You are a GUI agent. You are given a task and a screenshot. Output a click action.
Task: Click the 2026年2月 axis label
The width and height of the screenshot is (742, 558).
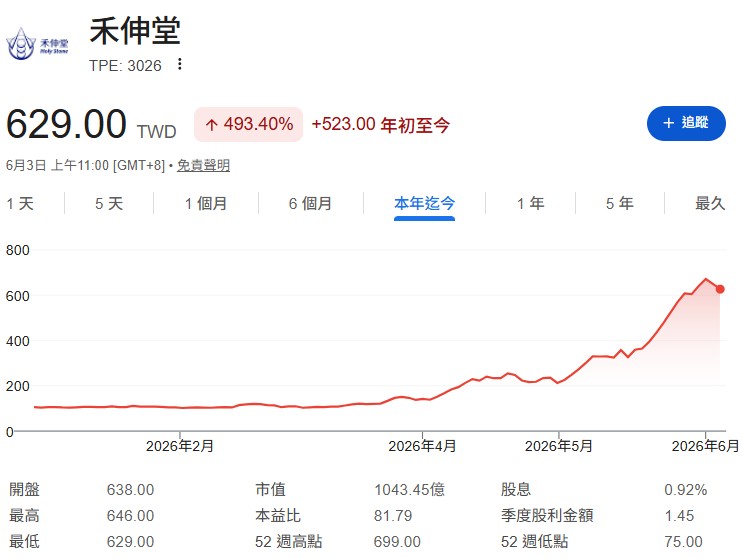[x=180, y=446]
